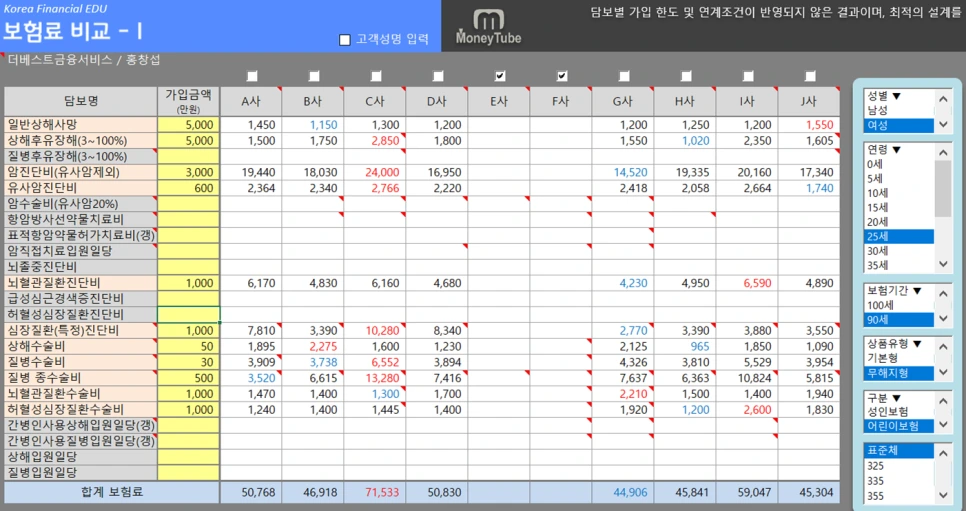Screen dimensions: 966x511
Task: Tick the checkbox above A사 column
Action: click(x=252, y=76)
